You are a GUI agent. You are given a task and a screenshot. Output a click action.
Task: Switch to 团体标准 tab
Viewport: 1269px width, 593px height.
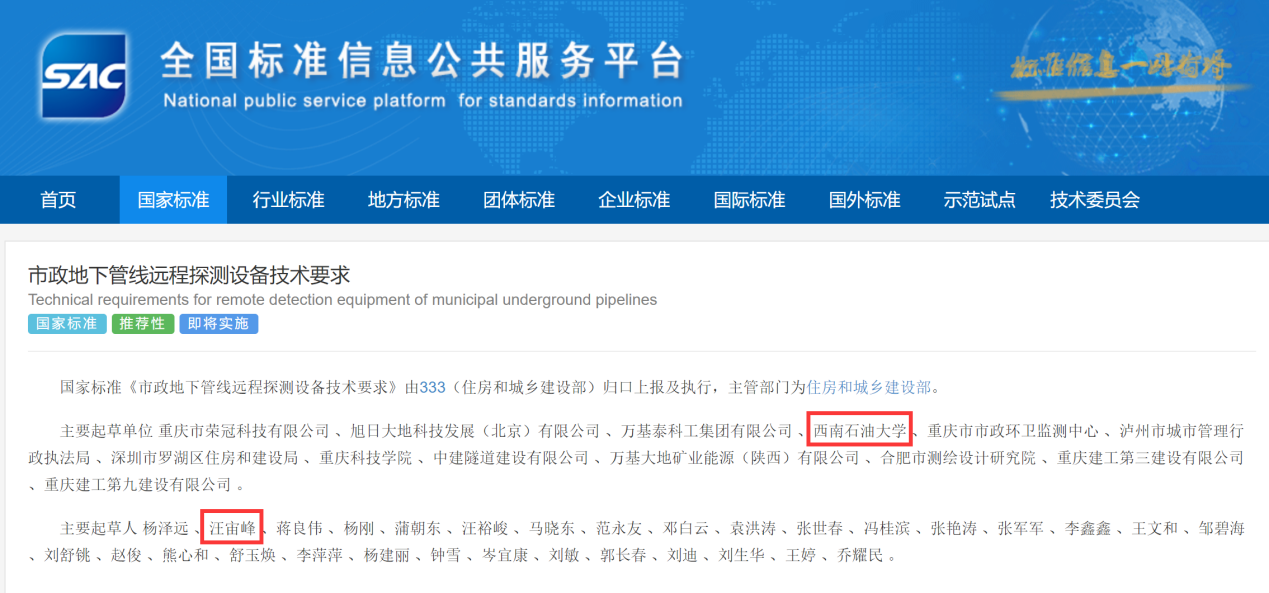point(519,200)
